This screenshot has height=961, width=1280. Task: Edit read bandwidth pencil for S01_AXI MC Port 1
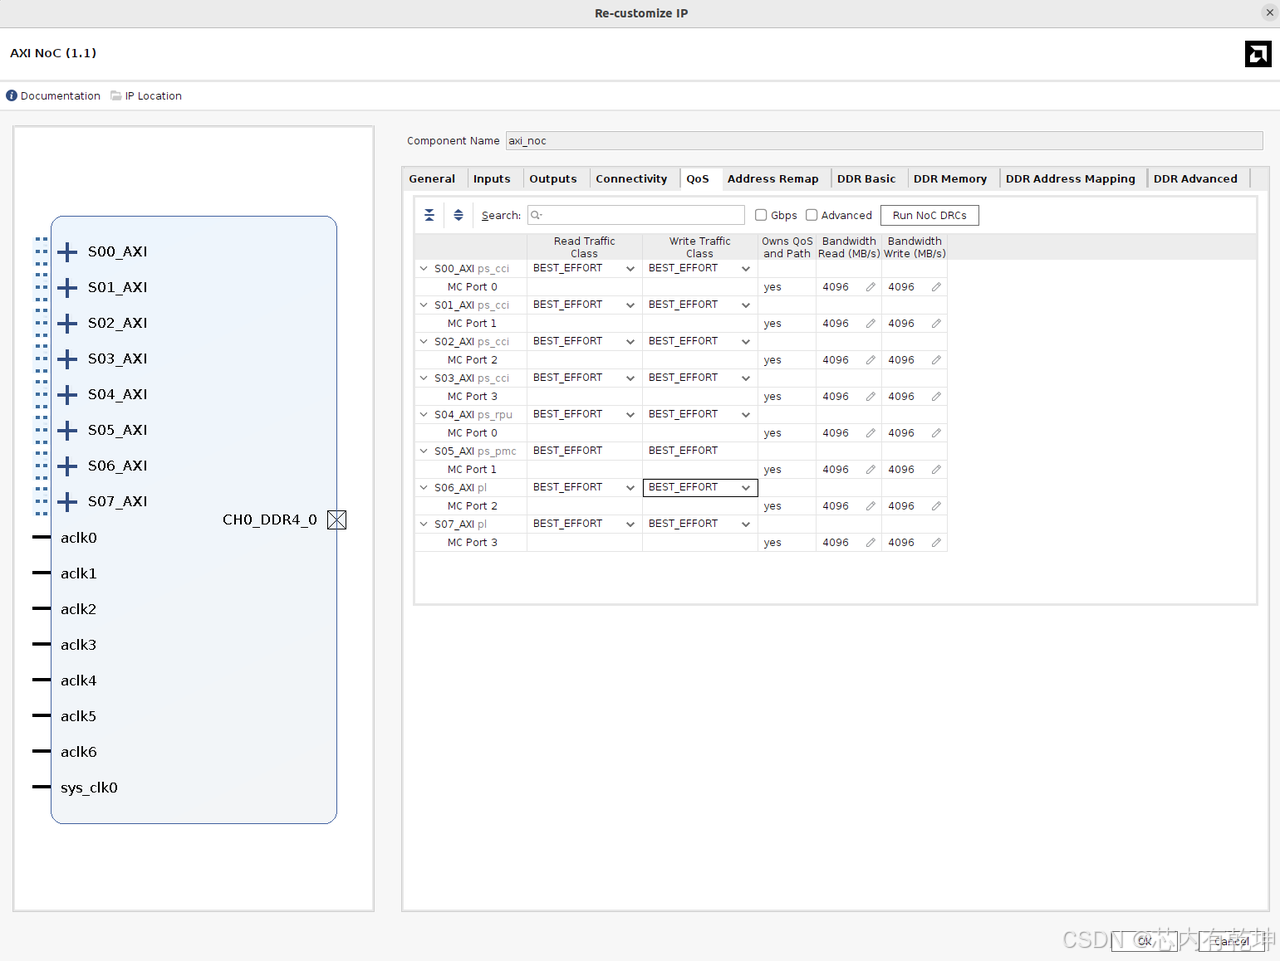(870, 324)
